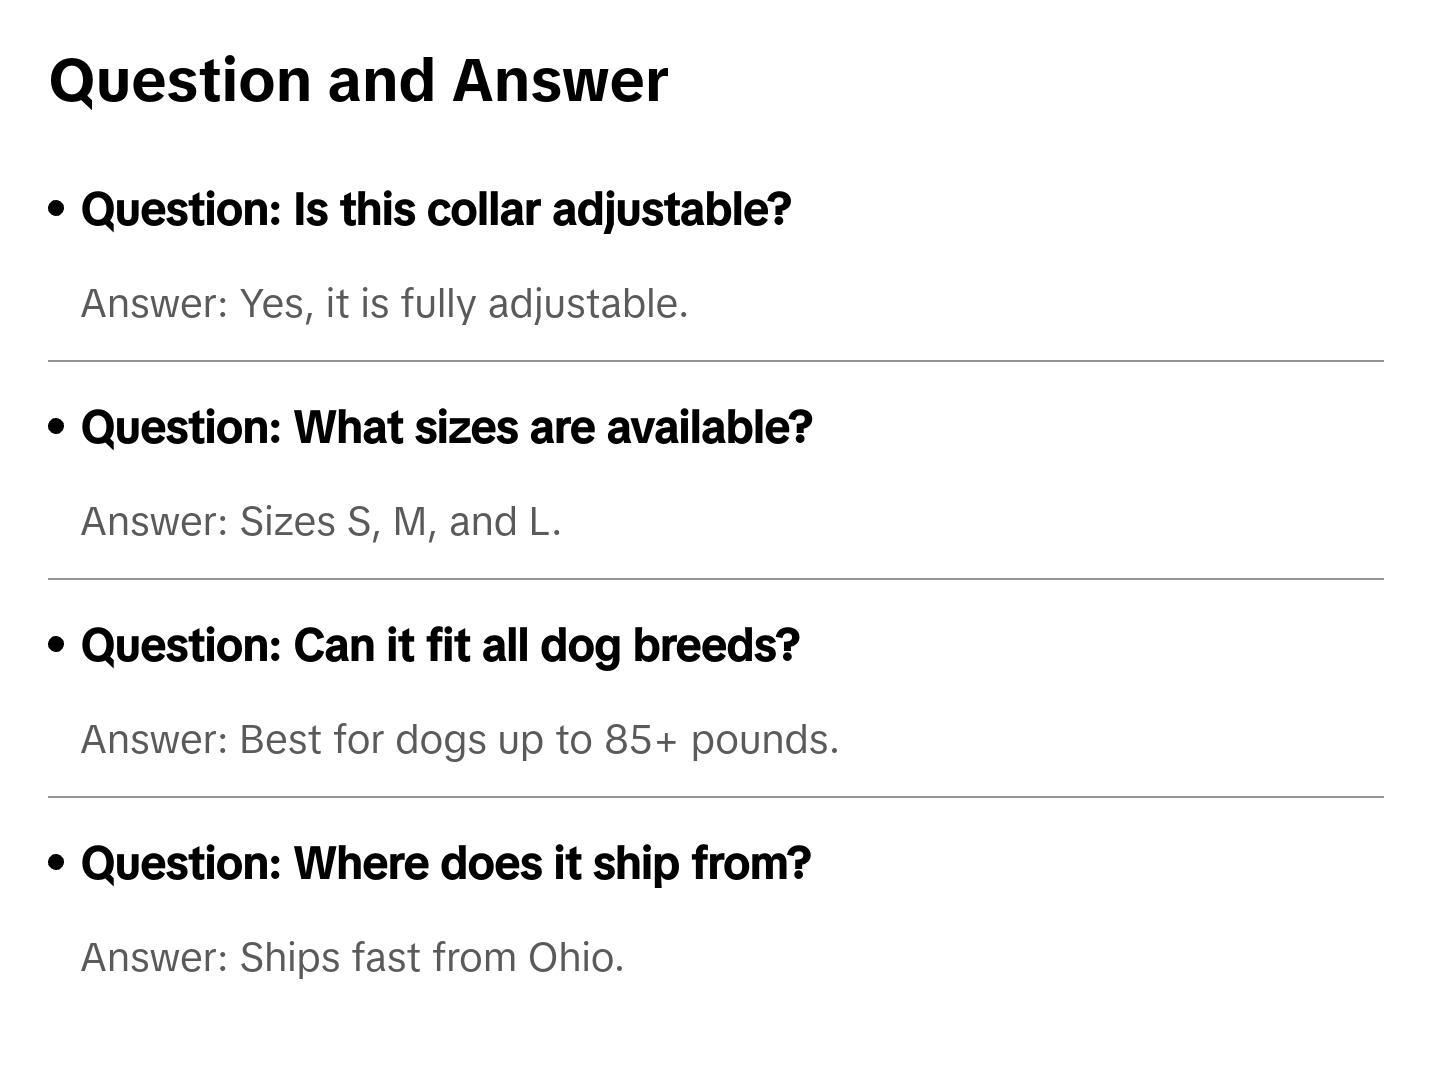Select the "Can it fit all dog breeds?" question
Viewport: 1432px width, 1072px height.
pos(440,646)
